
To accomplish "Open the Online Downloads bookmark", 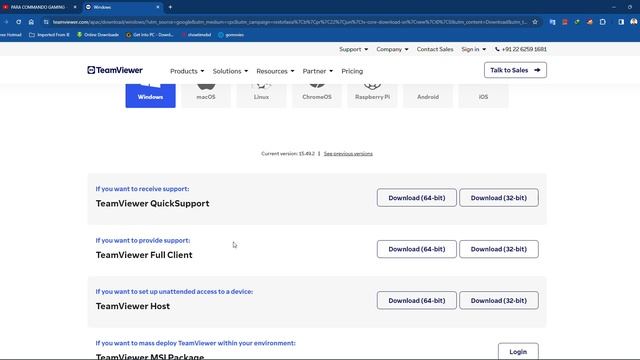I will click(98, 35).
